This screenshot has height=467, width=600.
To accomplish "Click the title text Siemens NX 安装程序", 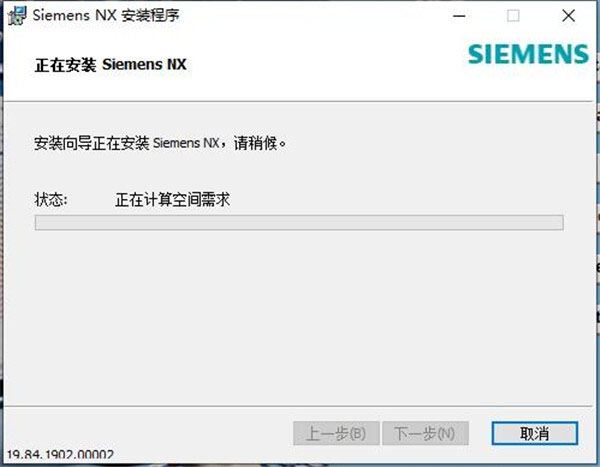I will (x=106, y=16).
